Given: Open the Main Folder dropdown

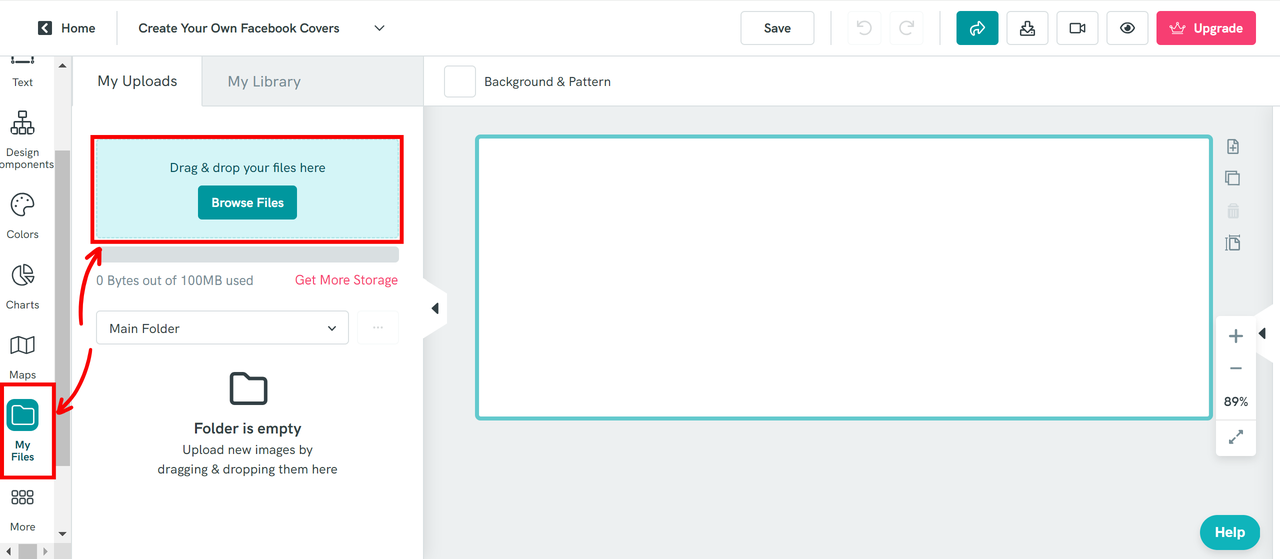Looking at the screenshot, I should pos(222,328).
